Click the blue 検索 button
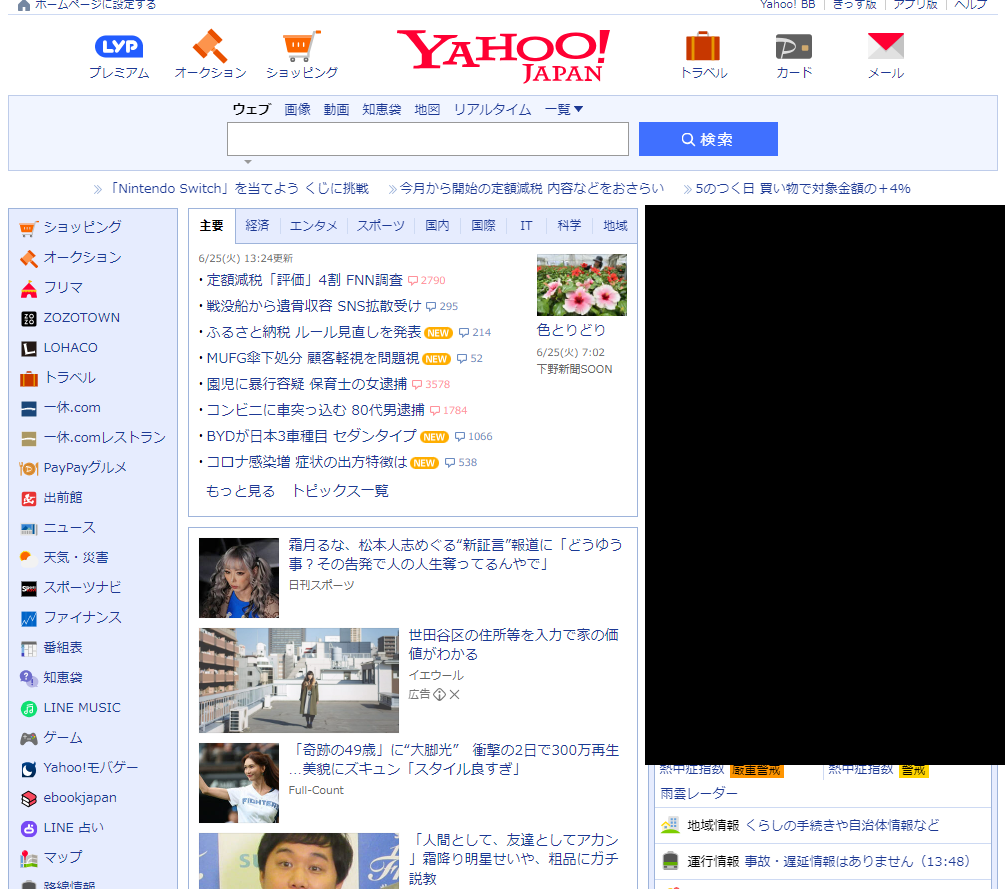Image resolution: width=1005 pixels, height=889 pixels. tap(708, 139)
